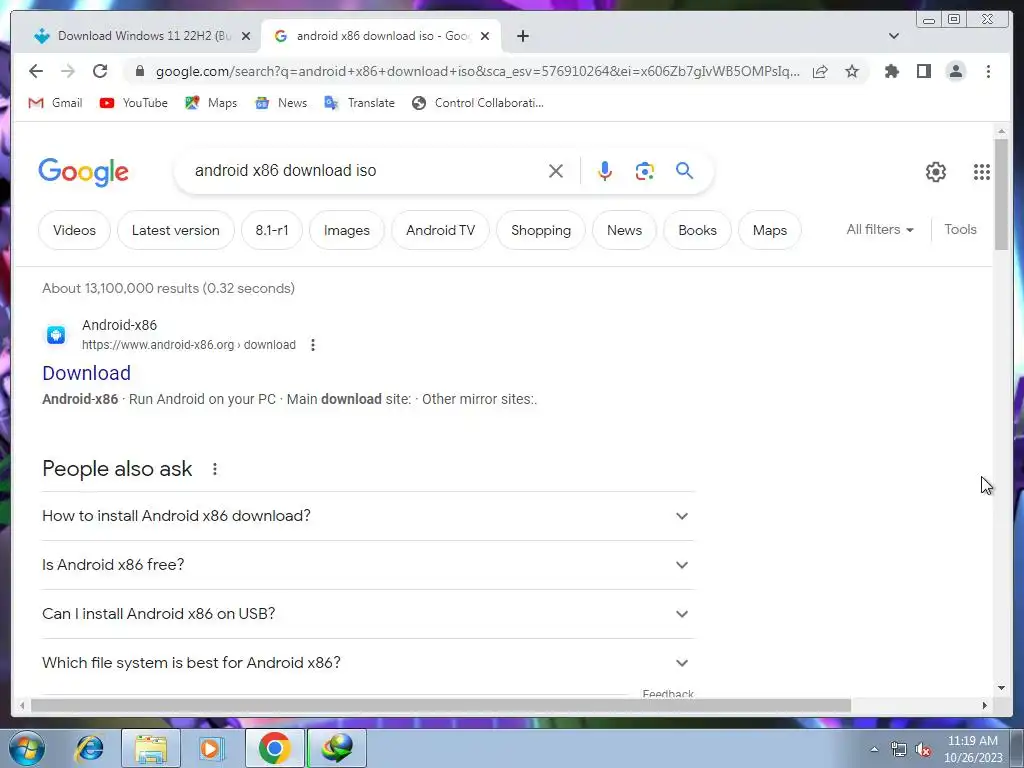Open a new tab with plus button
The height and width of the screenshot is (768, 1024).
click(522, 36)
